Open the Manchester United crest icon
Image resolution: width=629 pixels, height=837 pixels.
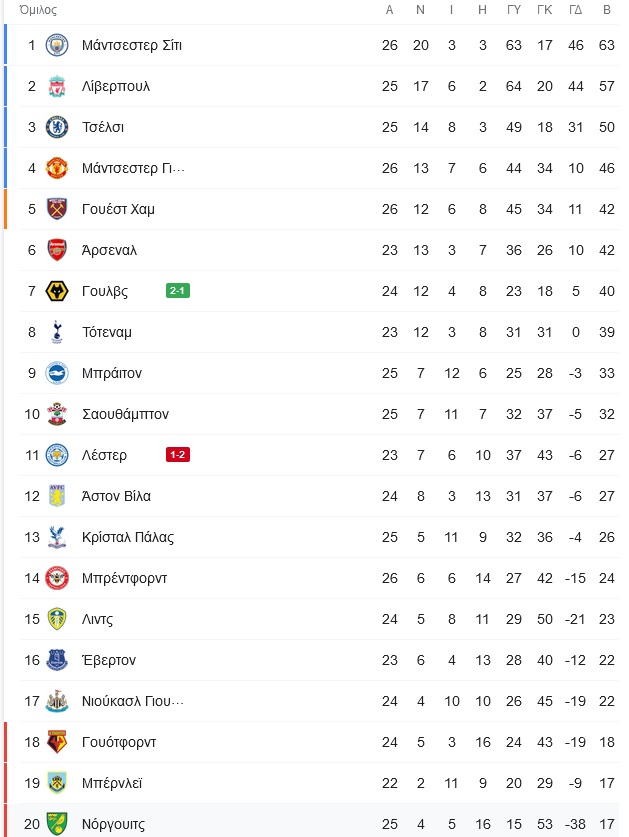tap(57, 168)
